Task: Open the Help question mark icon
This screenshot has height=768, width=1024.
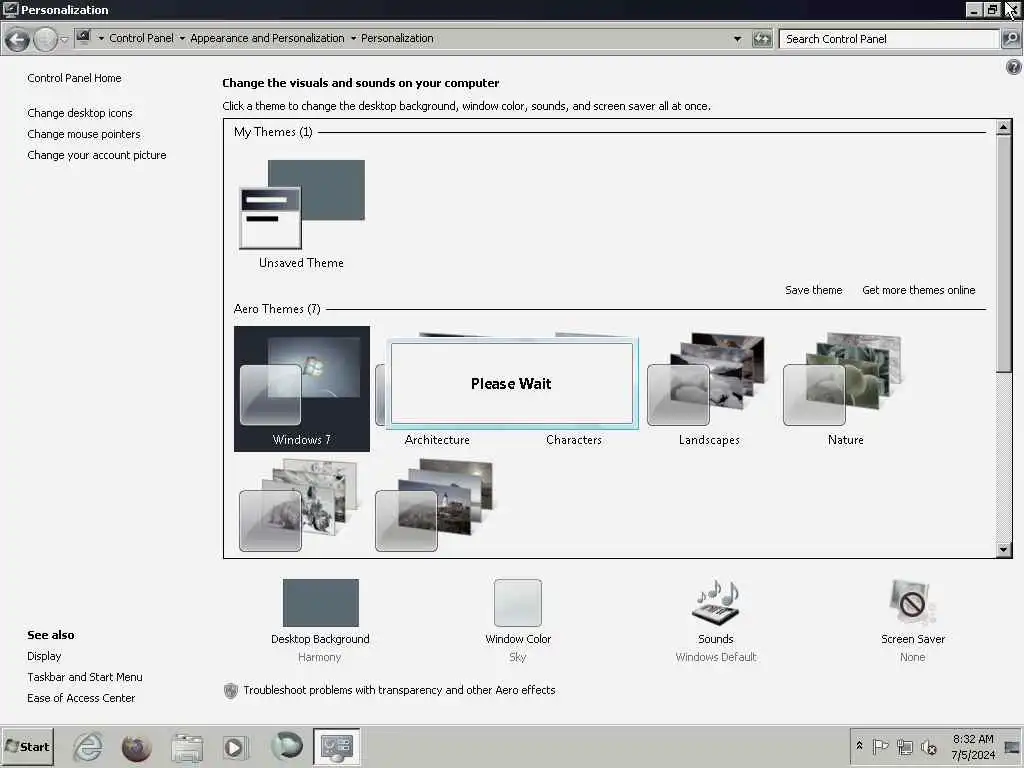Action: pyautogui.click(x=1014, y=67)
